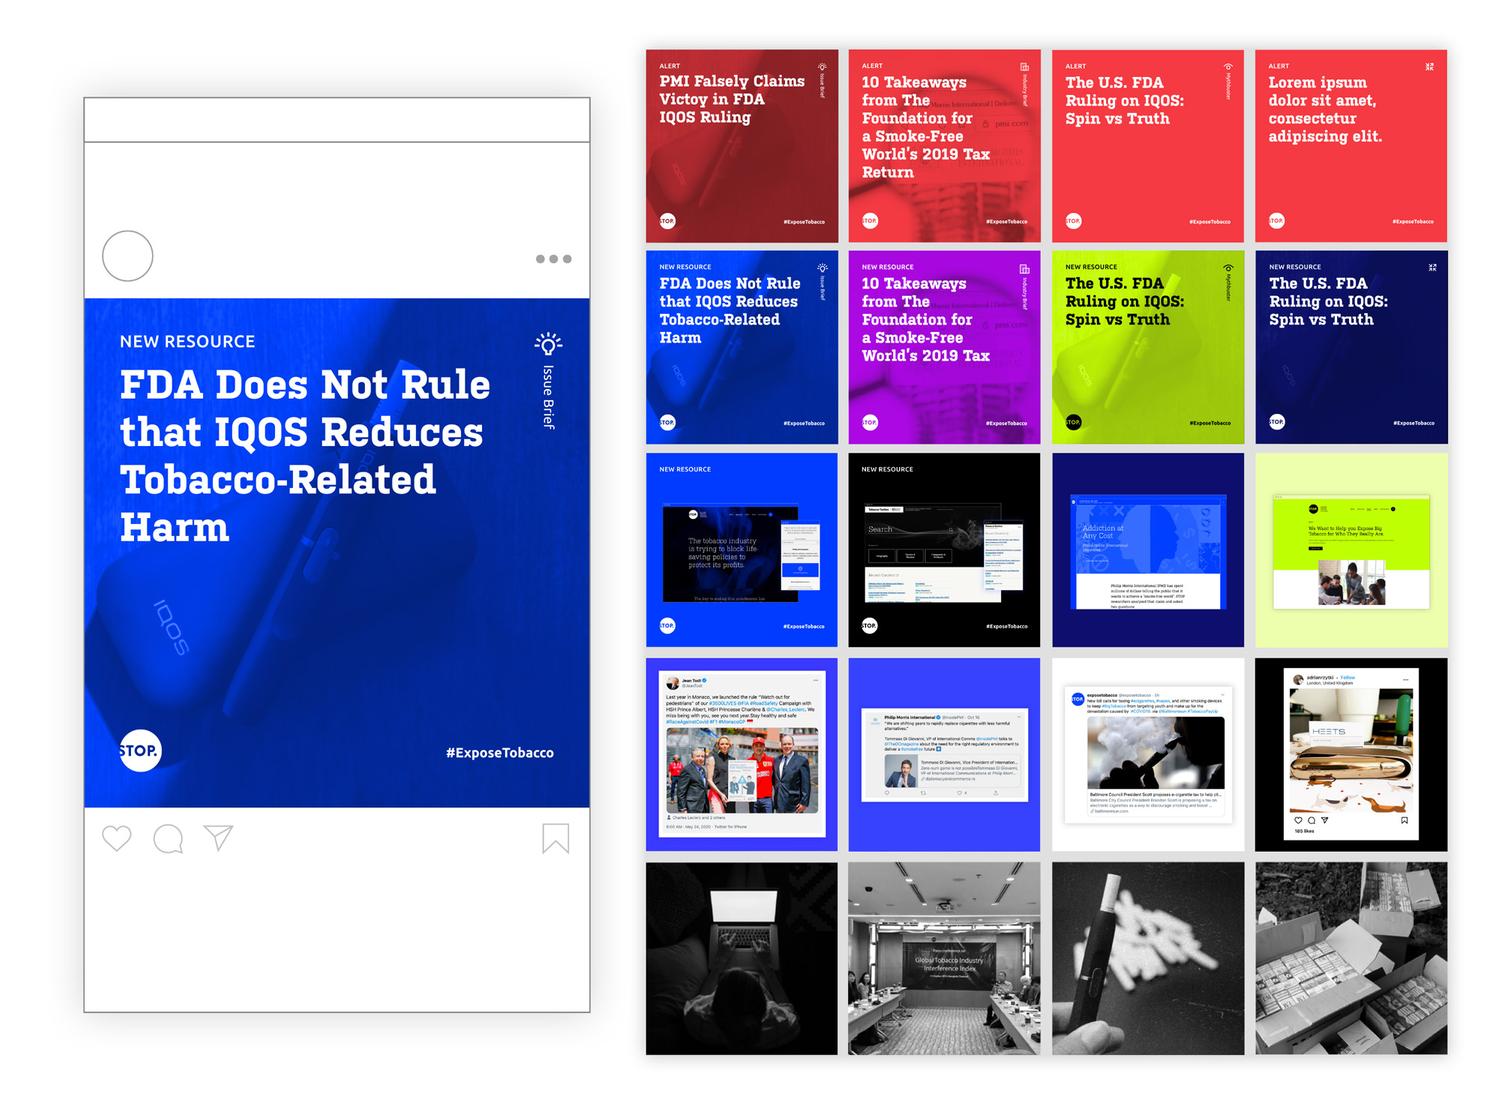Open the grayscale laptop photo tile
This screenshot has width=1500, height=1110.
tap(741, 958)
